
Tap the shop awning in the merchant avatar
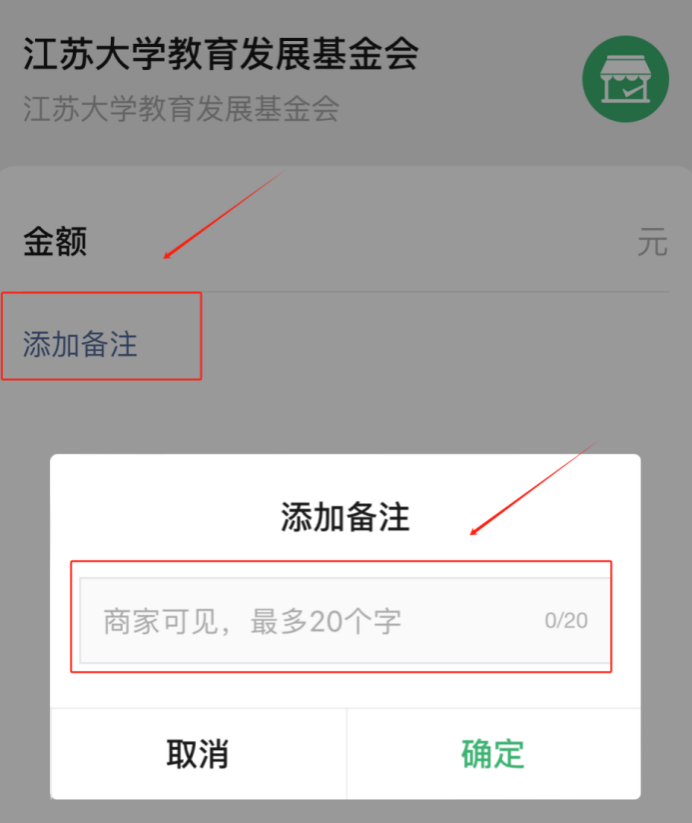625,68
